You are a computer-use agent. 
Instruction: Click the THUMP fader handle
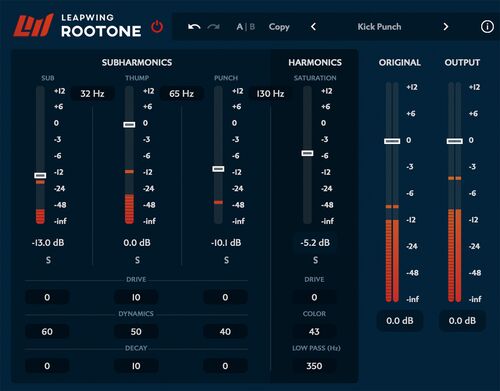[129, 125]
